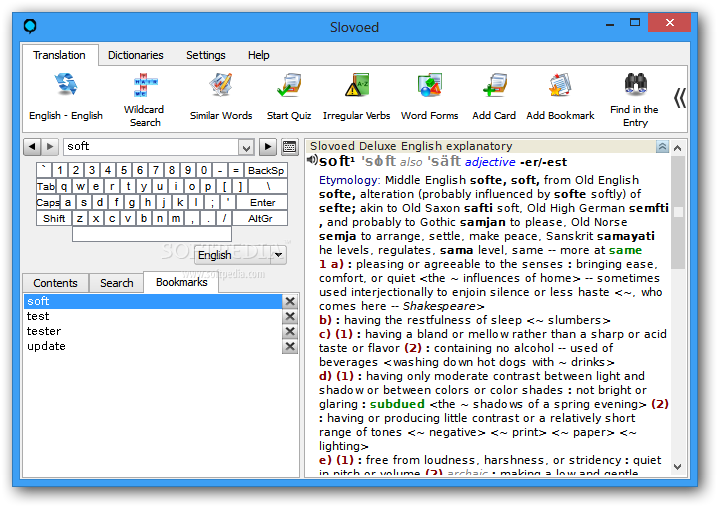Go back with the left arrow button
This screenshot has width=718, height=507.
click(x=32, y=147)
